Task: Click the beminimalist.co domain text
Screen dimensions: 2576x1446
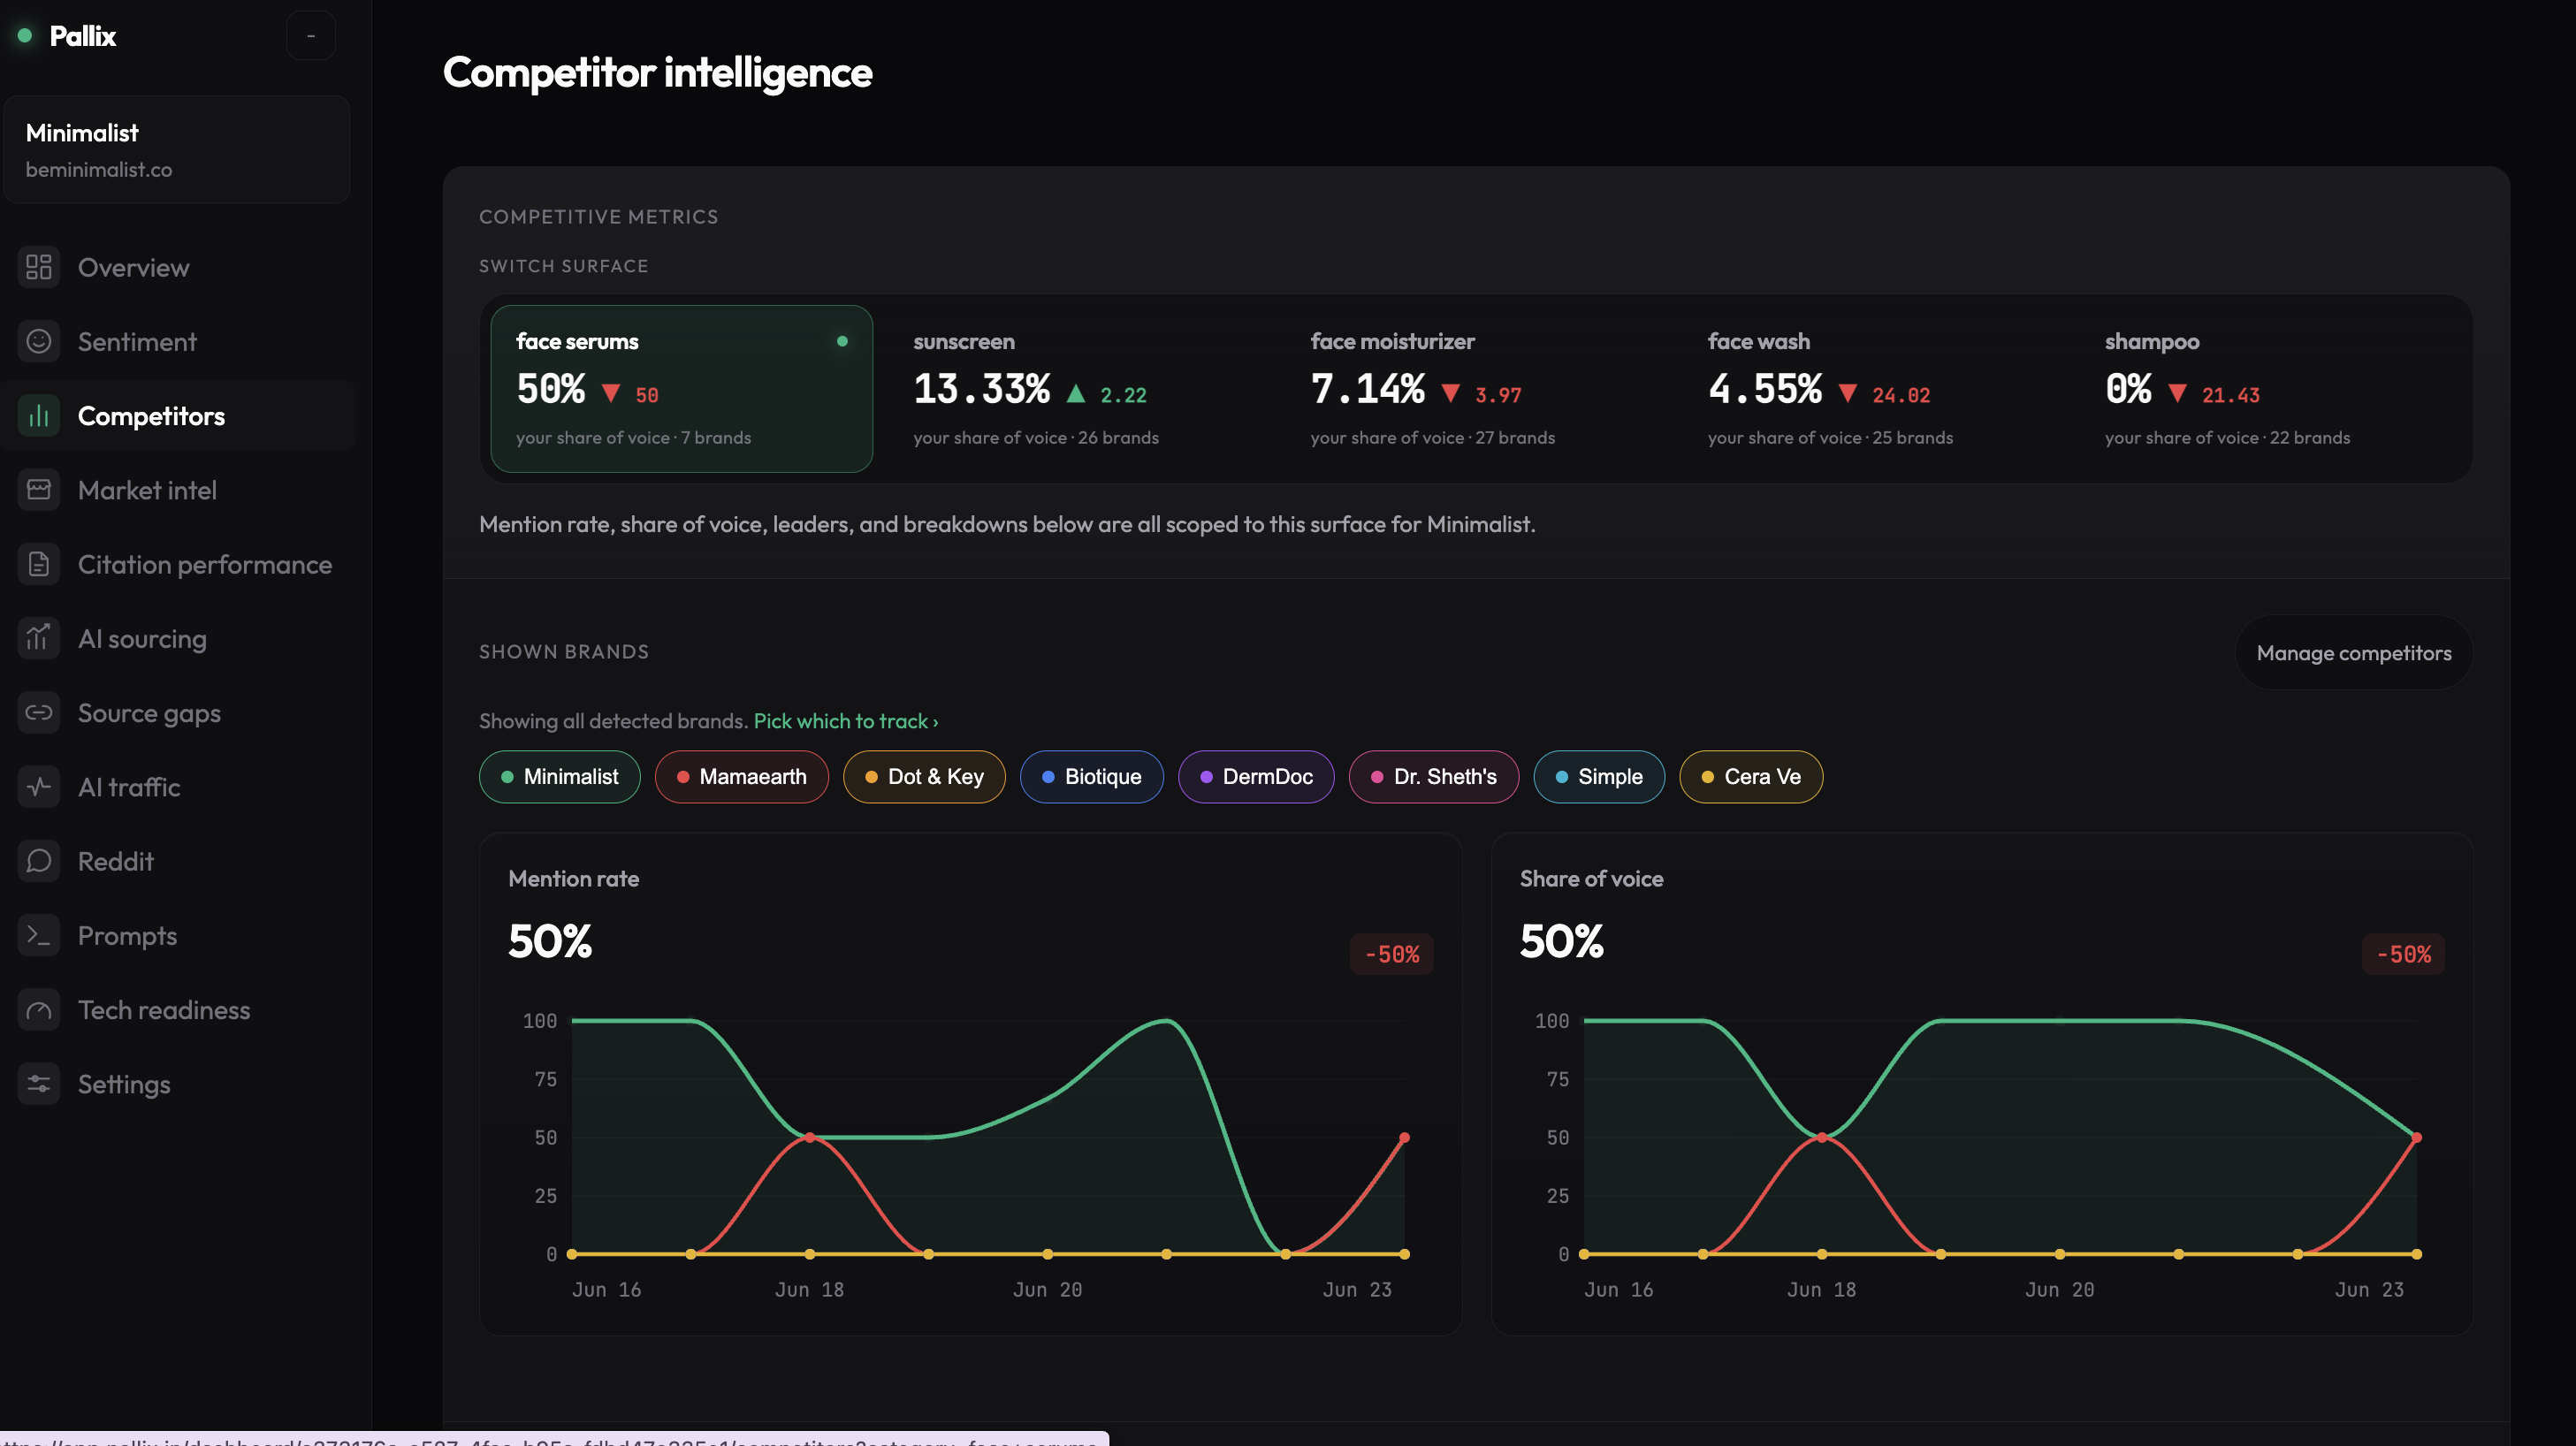Action: click(x=98, y=170)
